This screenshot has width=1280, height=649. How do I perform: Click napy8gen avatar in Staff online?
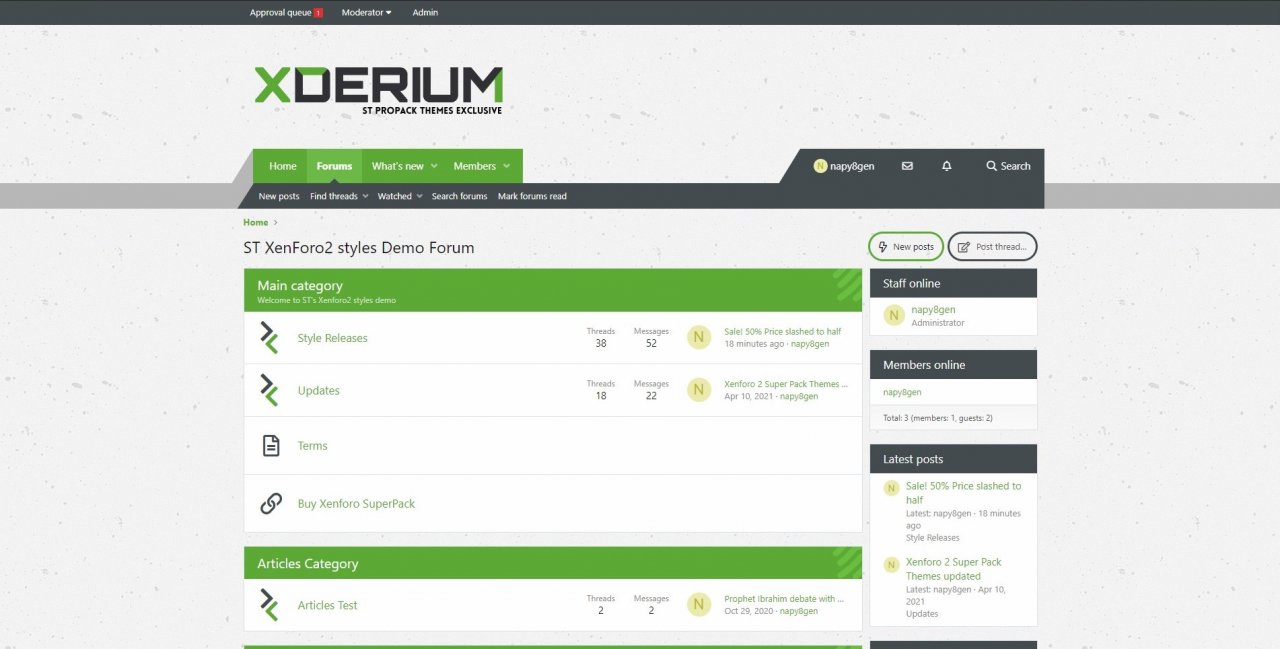point(894,316)
